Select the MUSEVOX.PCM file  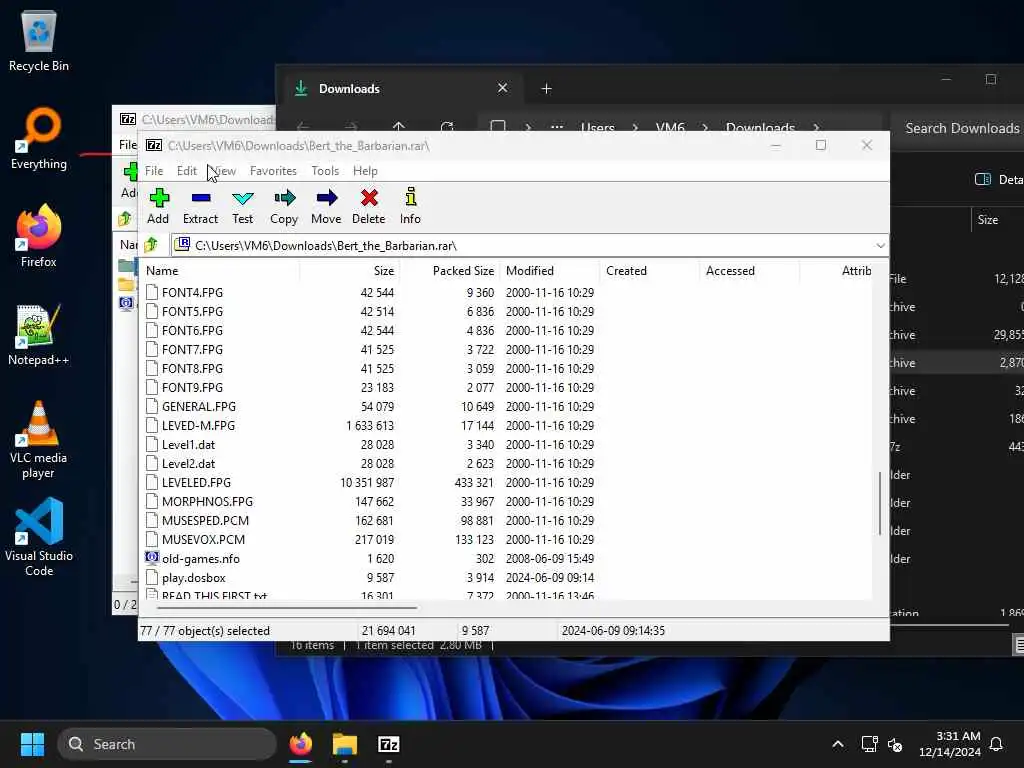[203, 539]
